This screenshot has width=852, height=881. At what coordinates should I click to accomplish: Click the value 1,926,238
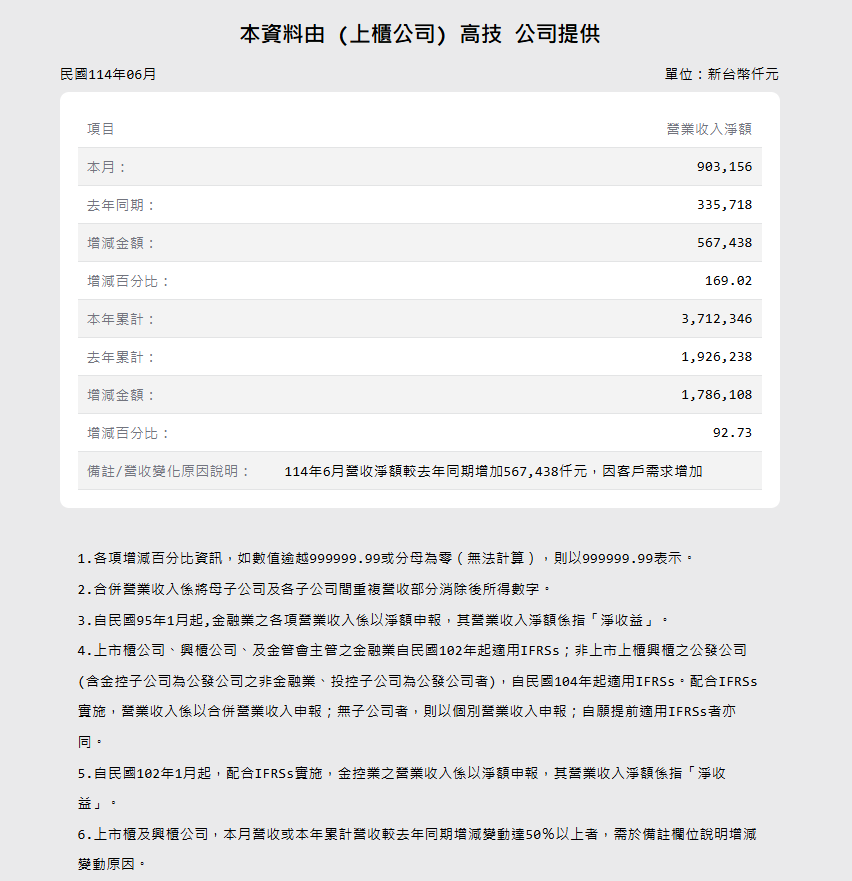(x=717, y=357)
